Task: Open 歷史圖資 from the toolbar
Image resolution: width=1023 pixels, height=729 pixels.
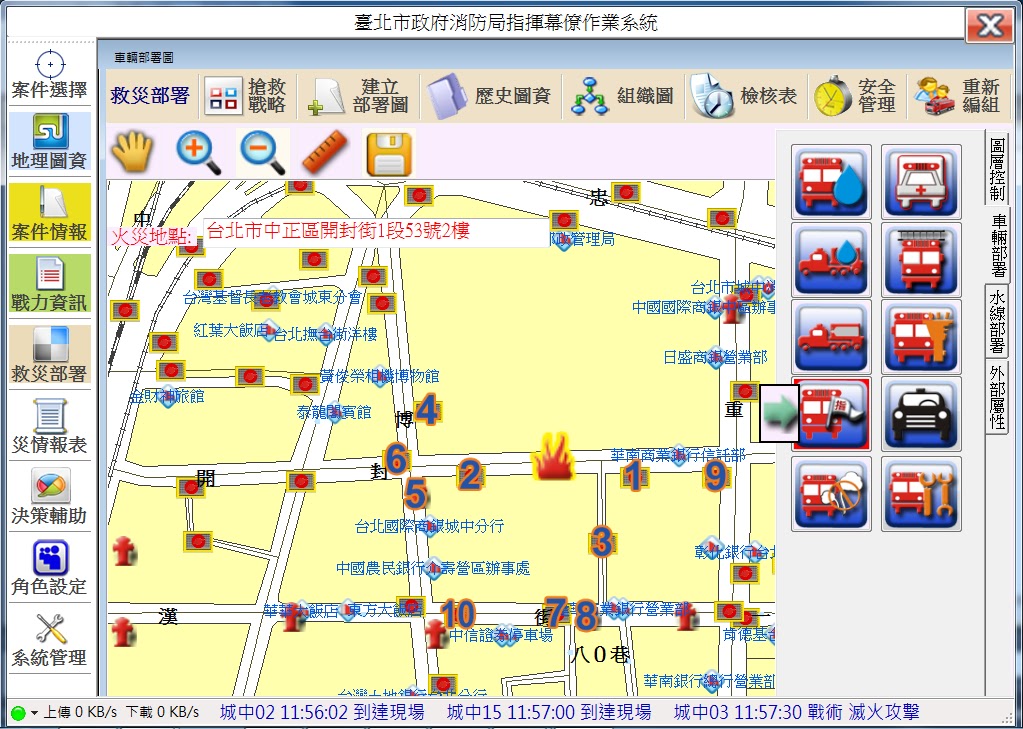Action: pyautogui.click(x=490, y=95)
